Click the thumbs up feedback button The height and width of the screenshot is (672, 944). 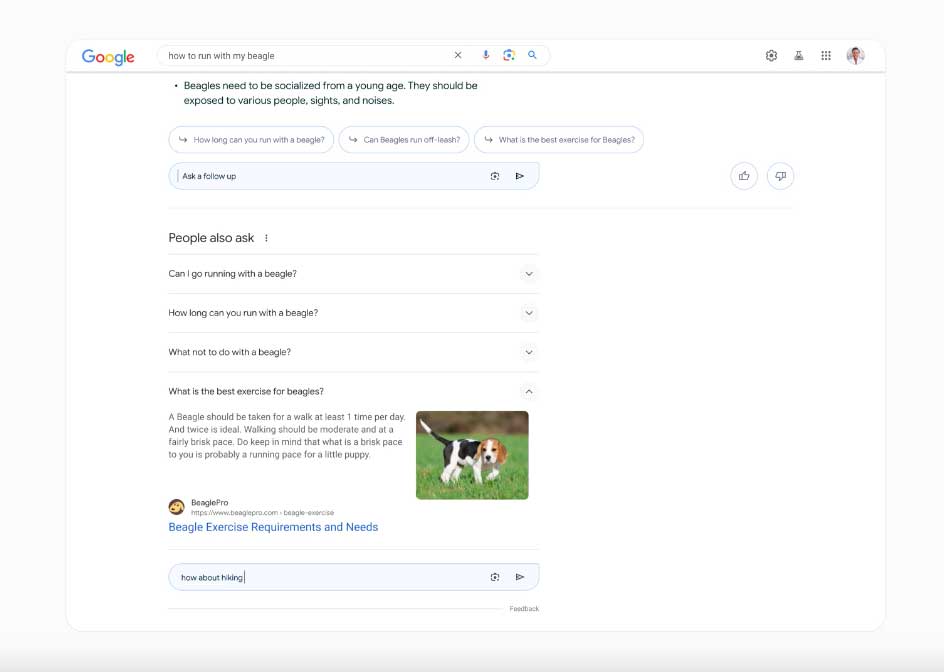click(744, 176)
